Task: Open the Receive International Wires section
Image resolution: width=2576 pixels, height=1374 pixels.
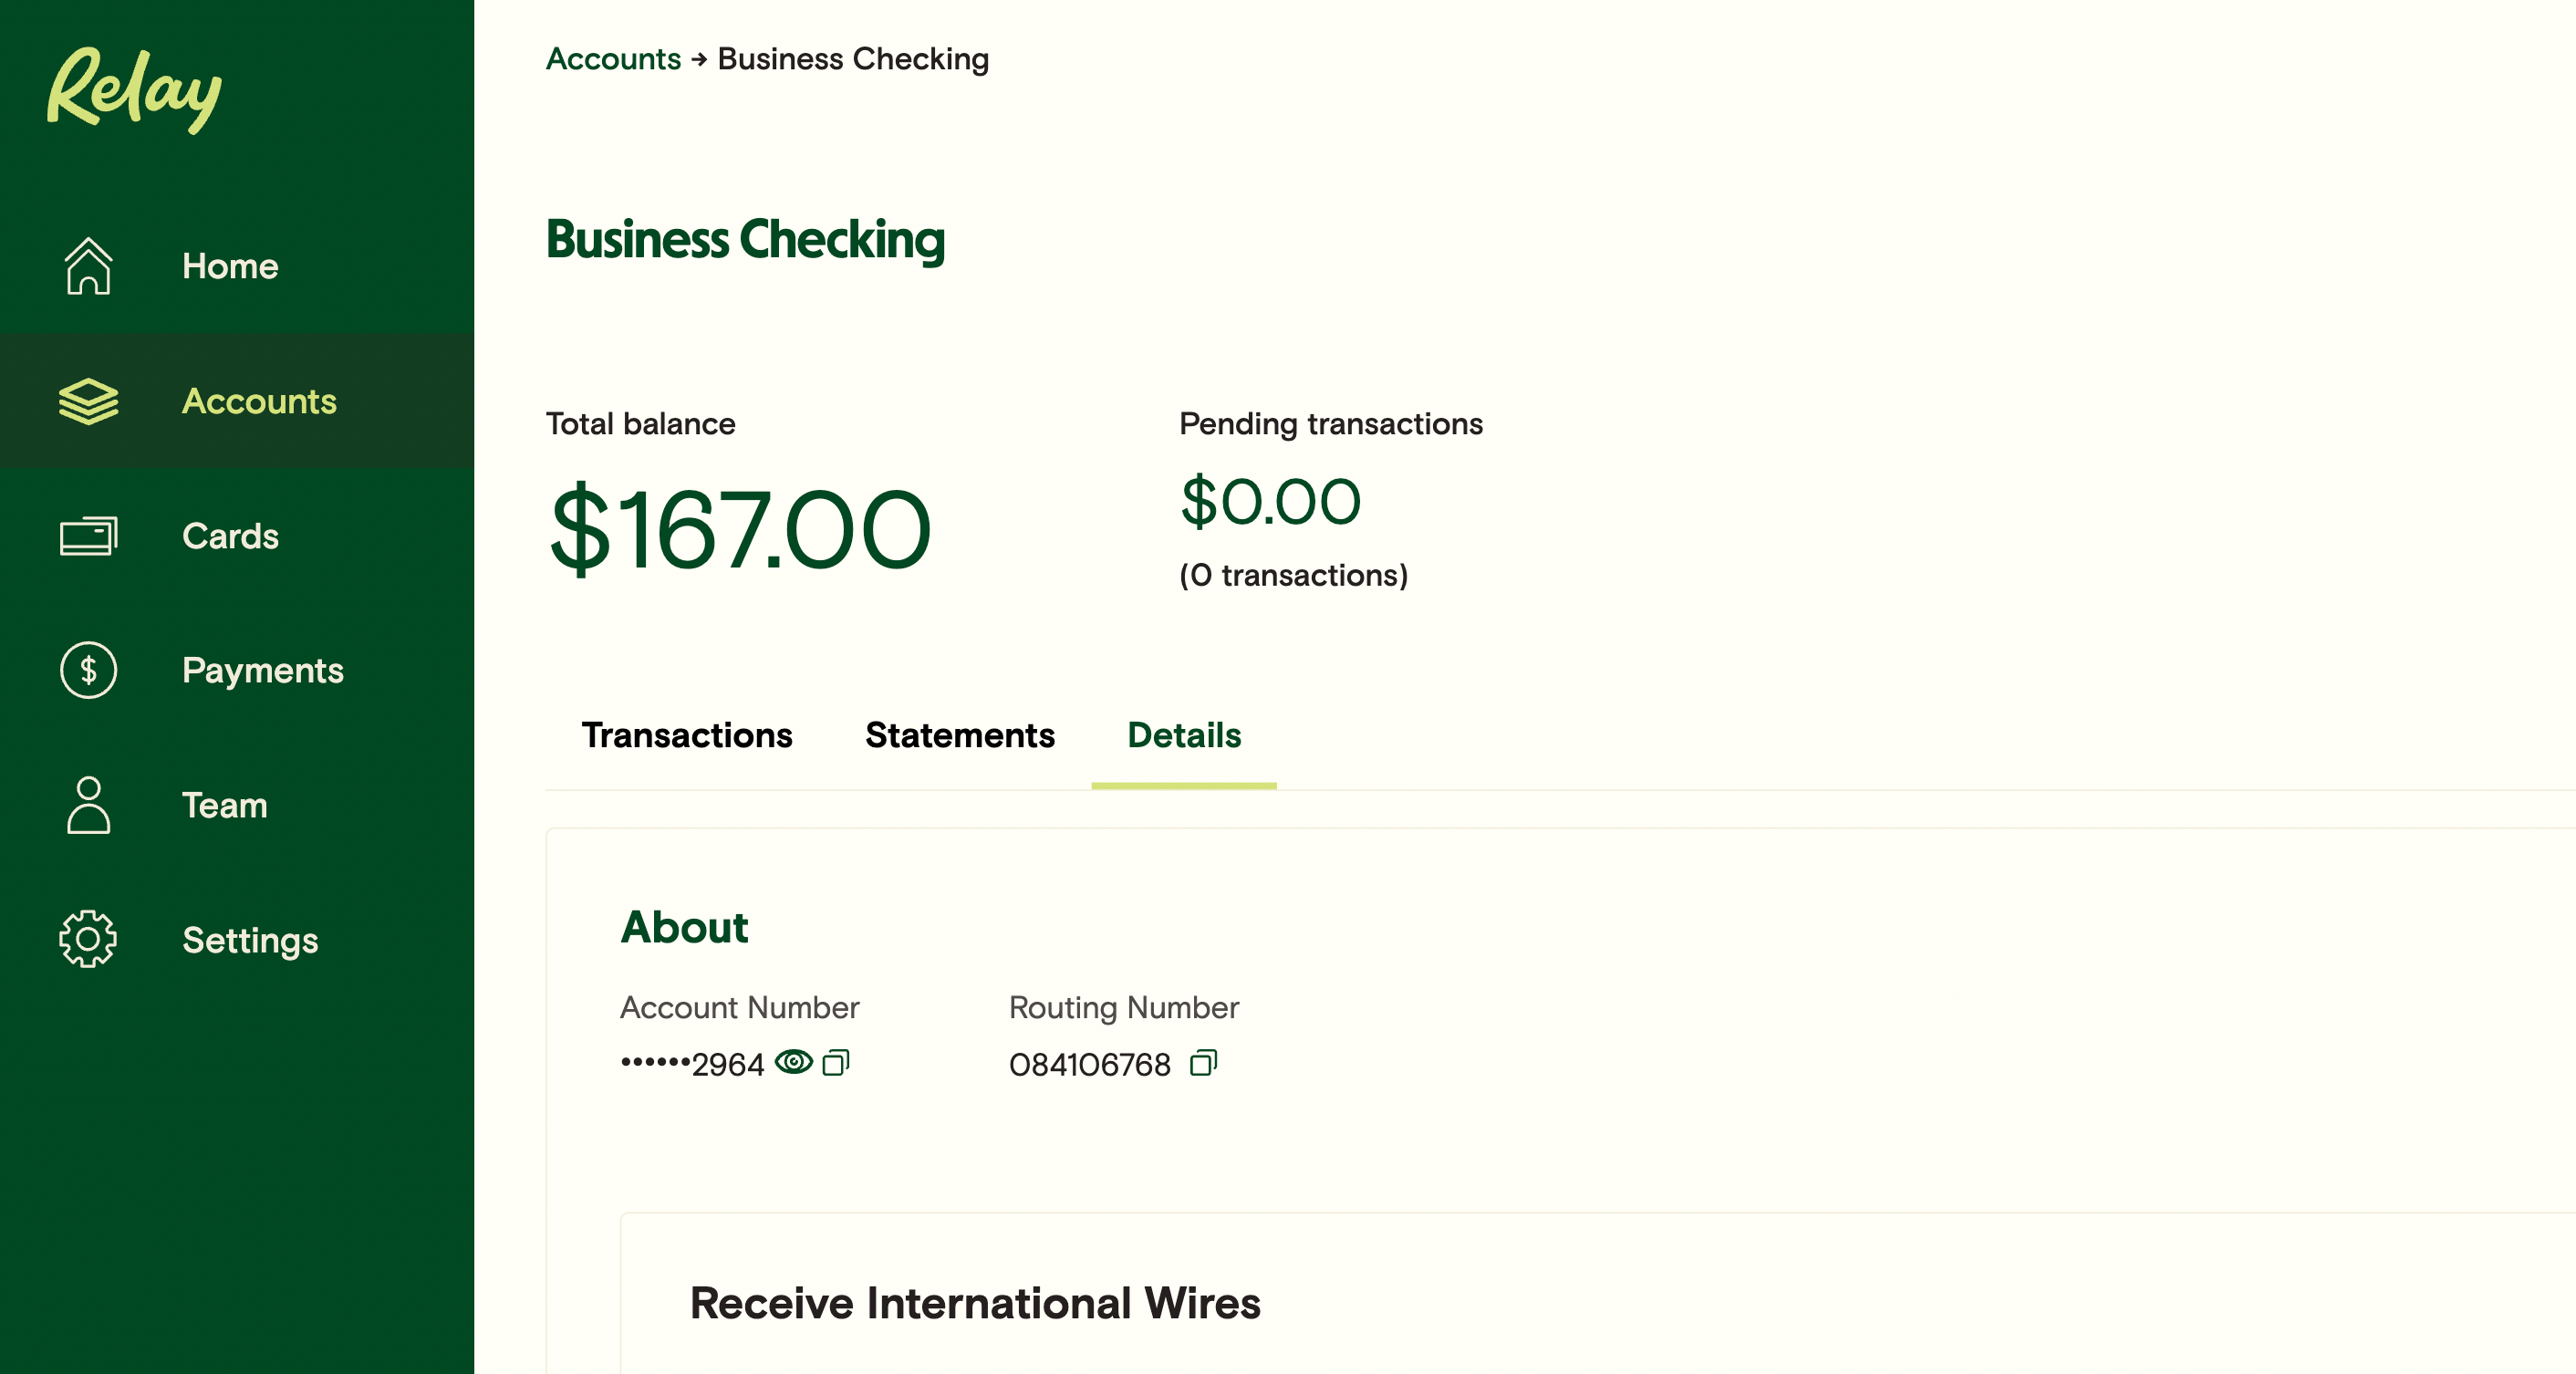Action: [x=974, y=1302]
